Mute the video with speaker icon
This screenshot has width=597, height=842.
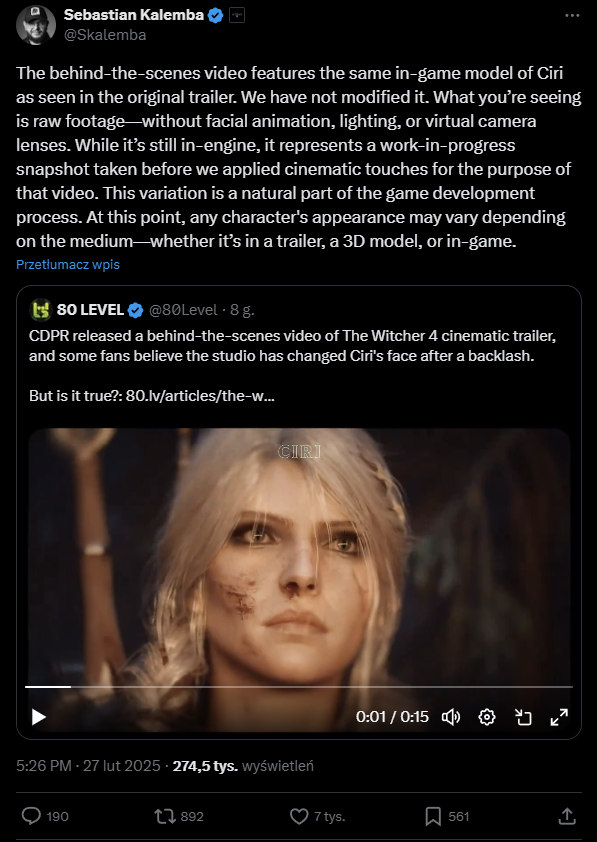451,717
